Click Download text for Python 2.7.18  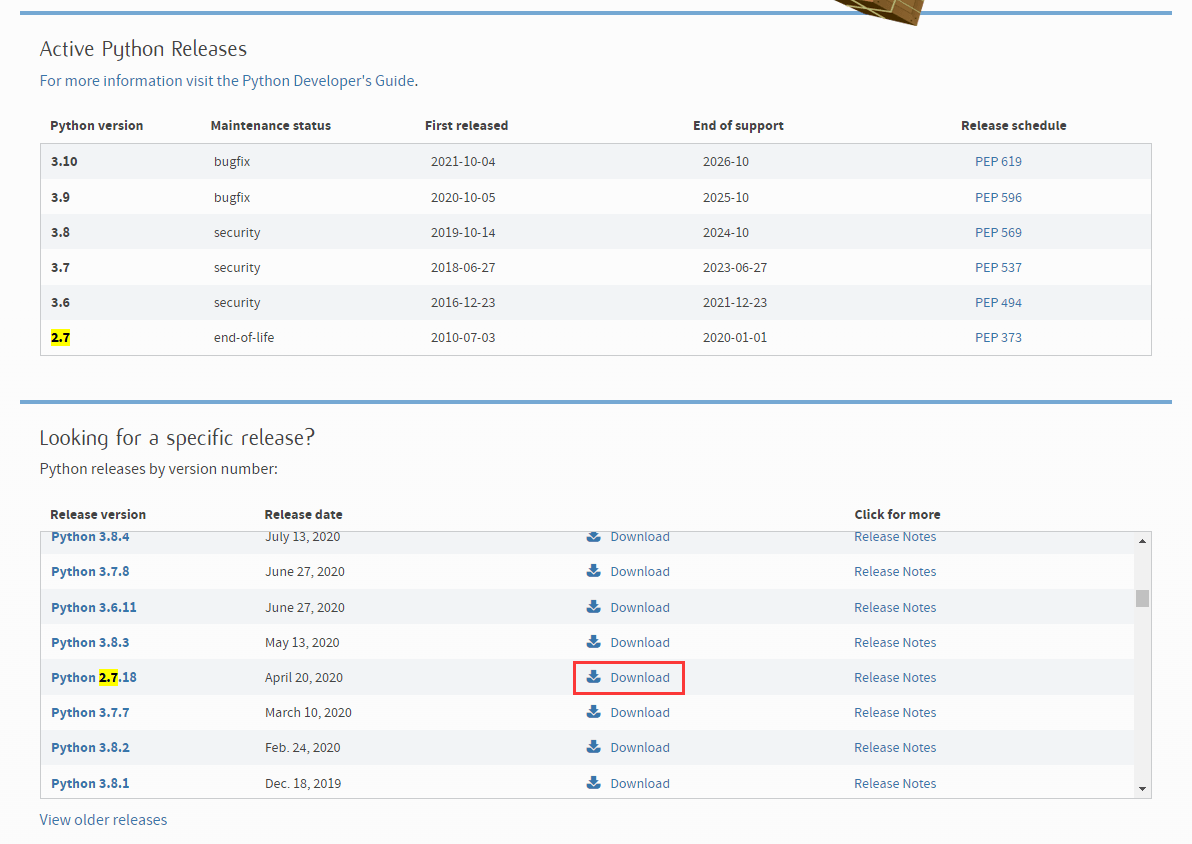pyautogui.click(x=640, y=677)
